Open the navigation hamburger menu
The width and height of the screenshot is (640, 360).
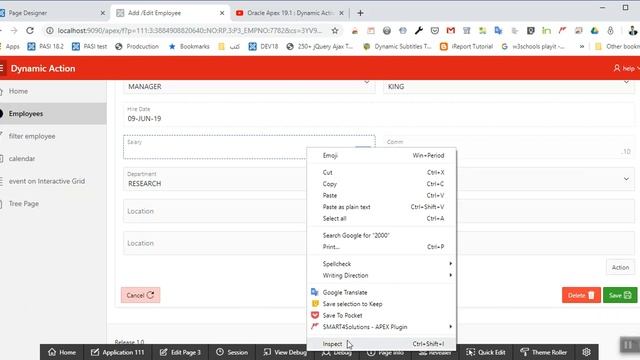2,68
